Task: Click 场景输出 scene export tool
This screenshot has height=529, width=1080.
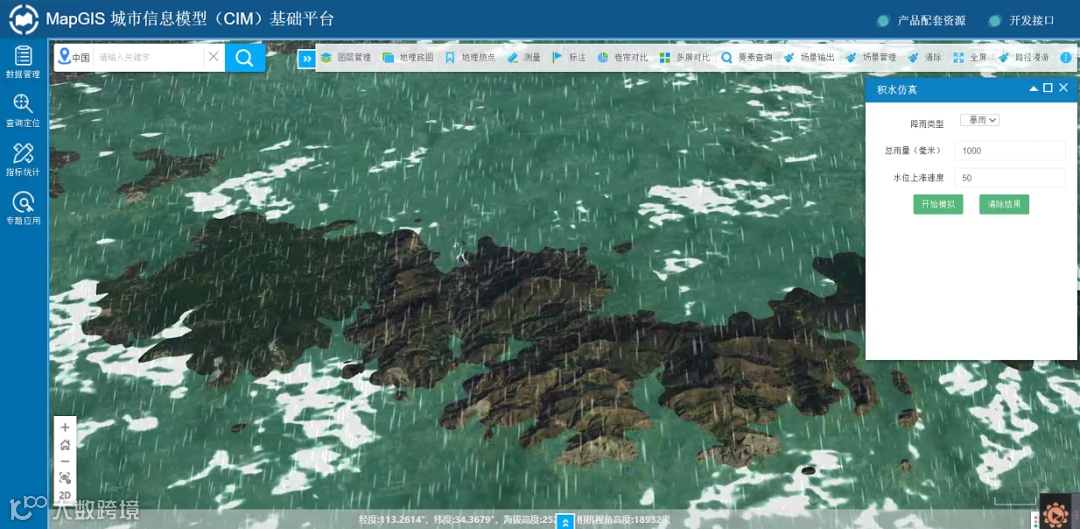Action: [809, 59]
